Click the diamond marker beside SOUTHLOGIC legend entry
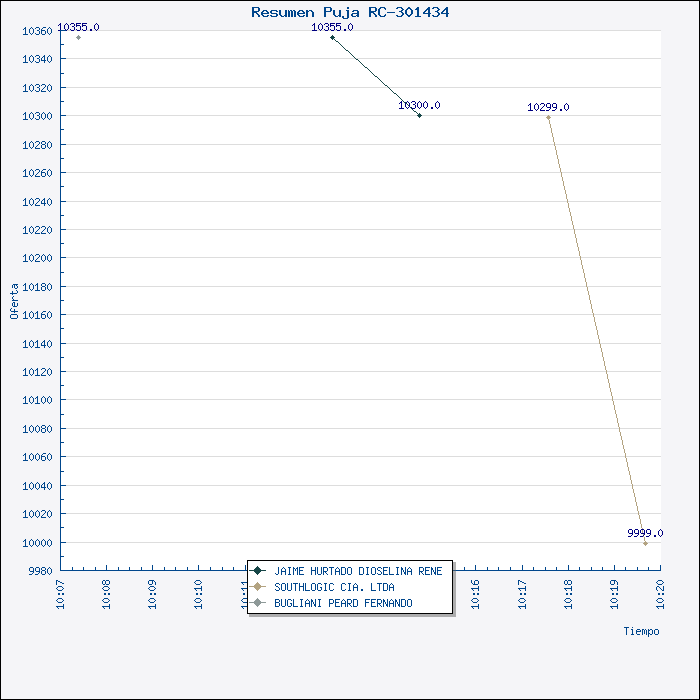The width and height of the screenshot is (700, 700). pos(258,587)
